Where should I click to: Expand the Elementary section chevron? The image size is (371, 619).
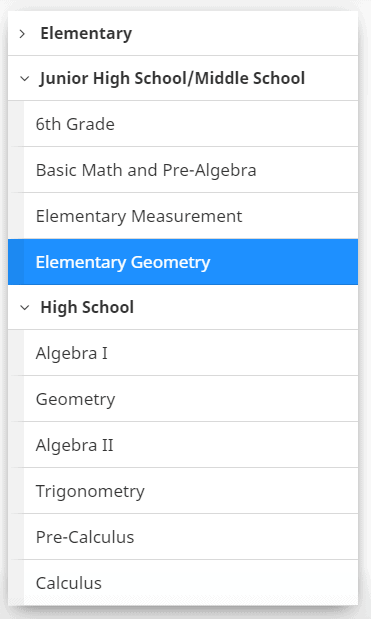pos(22,34)
